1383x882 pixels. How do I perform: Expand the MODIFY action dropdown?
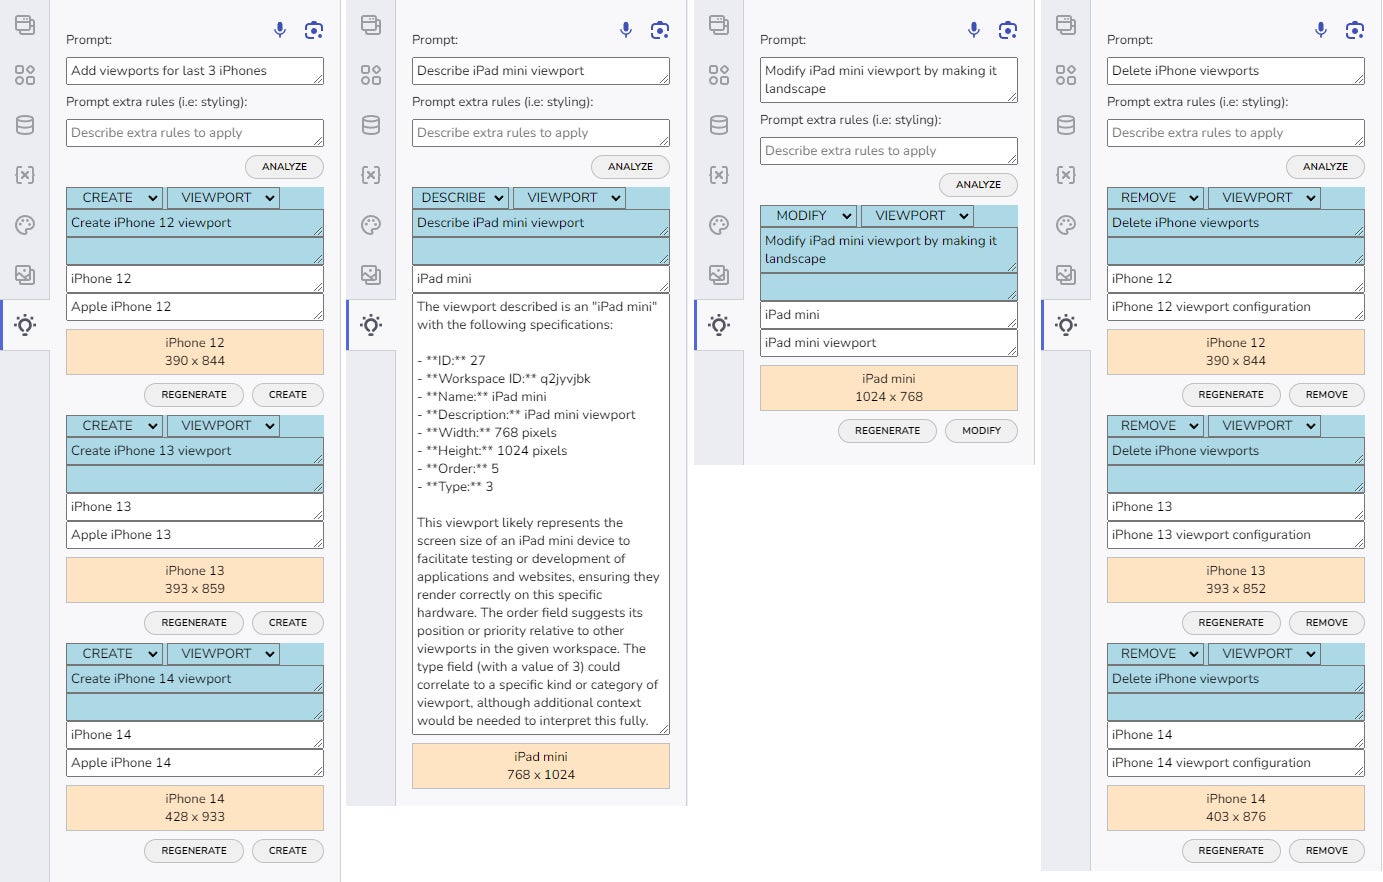click(x=810, y=216)
